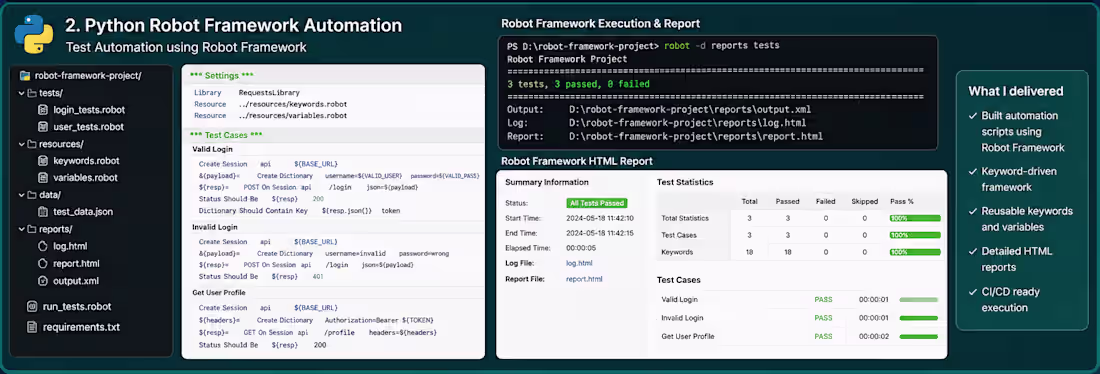
Task: Click the Skipped column header
Action: click(864, 201)
